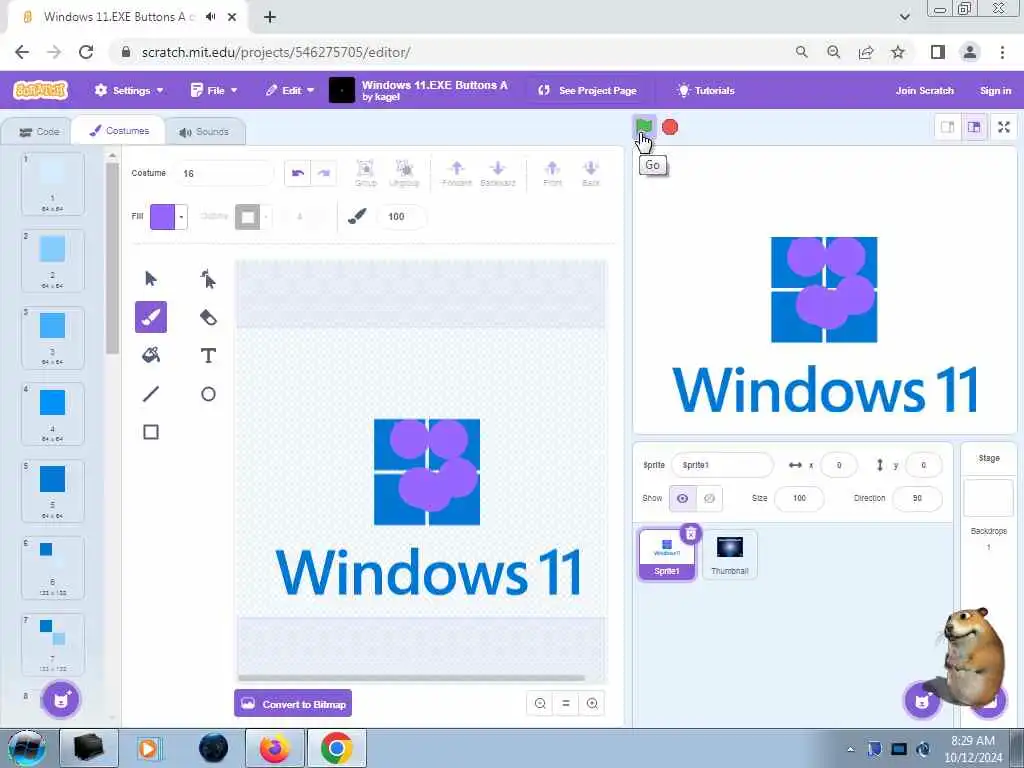Viewport: 1024px width, 768px height.
Task: Click the Outline color swatch
Action: pyautogui.click(x=248, y=217)
